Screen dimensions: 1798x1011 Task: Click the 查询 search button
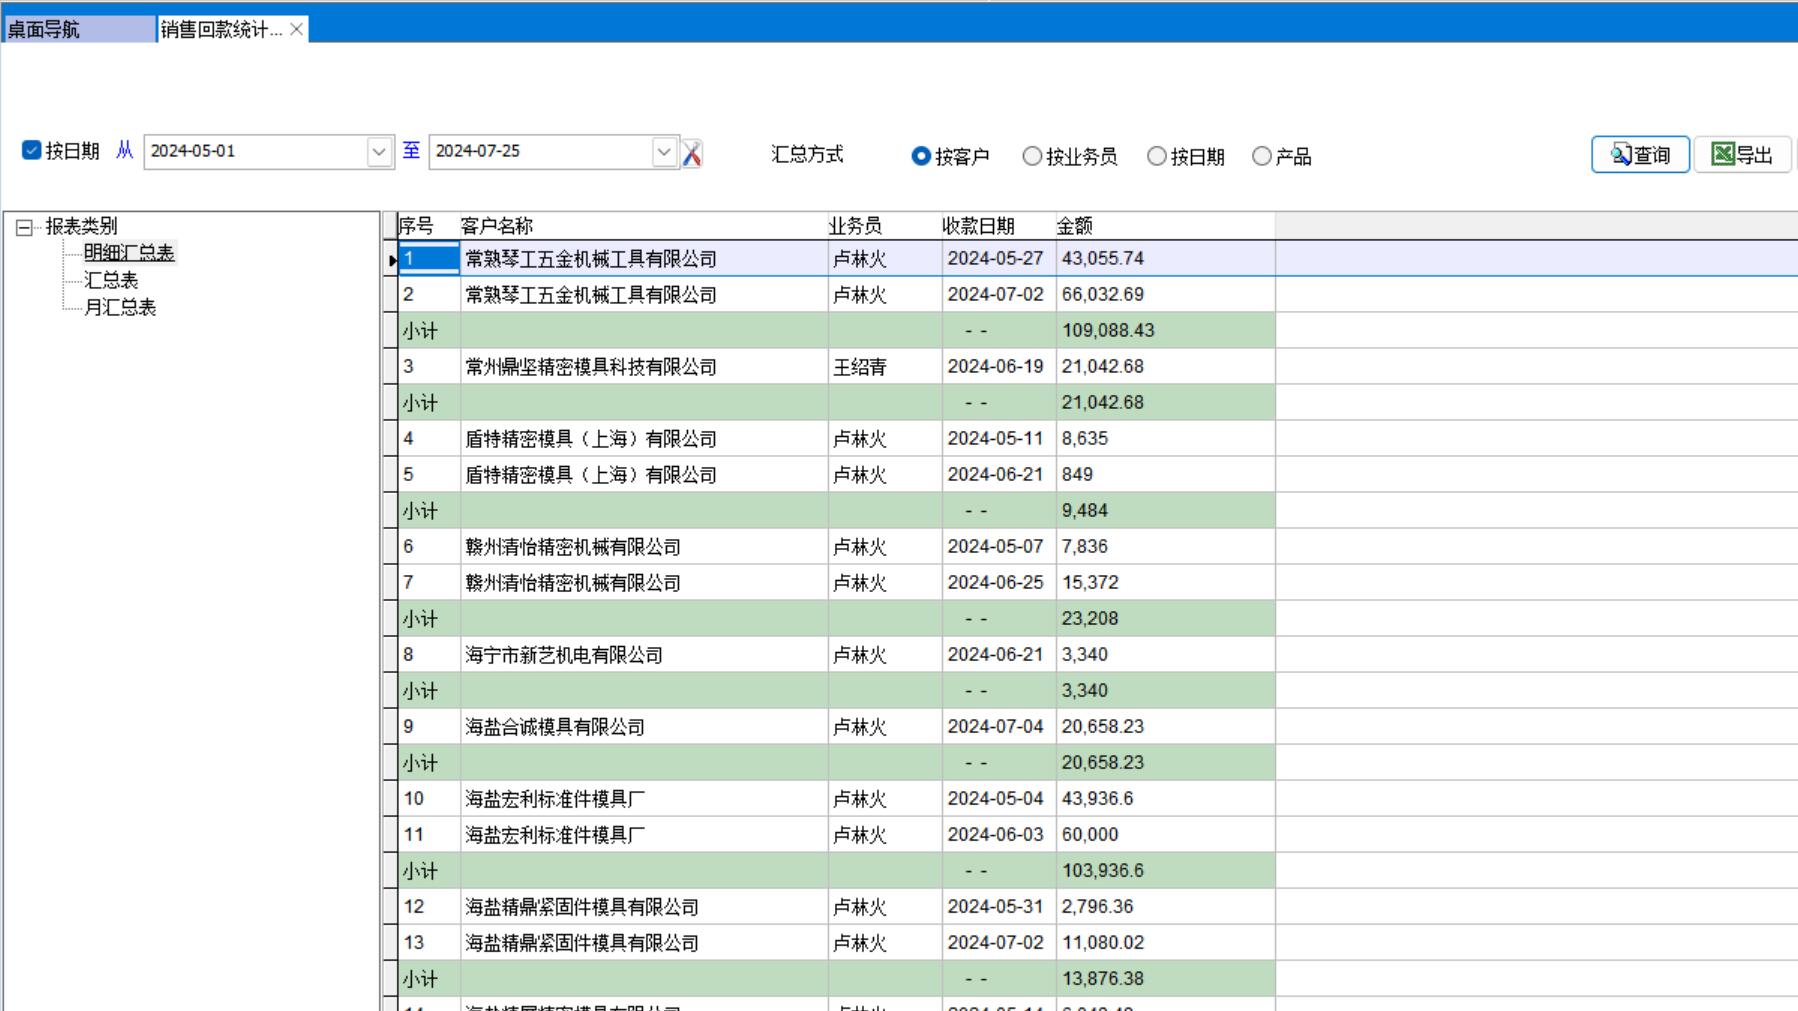pyautogui.click(x=1640, y=155)
